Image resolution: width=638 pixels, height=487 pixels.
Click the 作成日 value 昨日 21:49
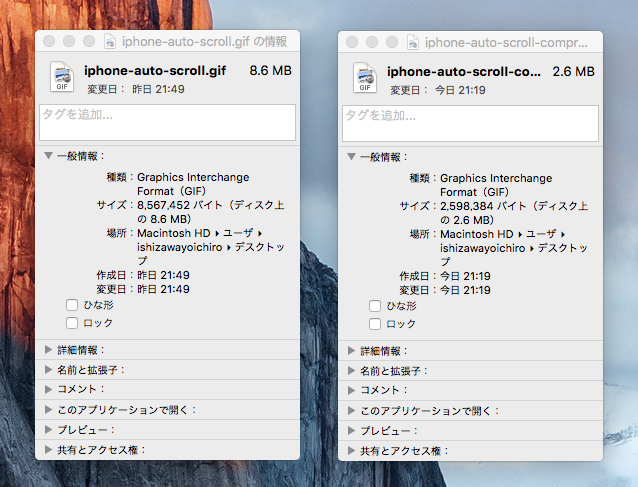point(163,275)
